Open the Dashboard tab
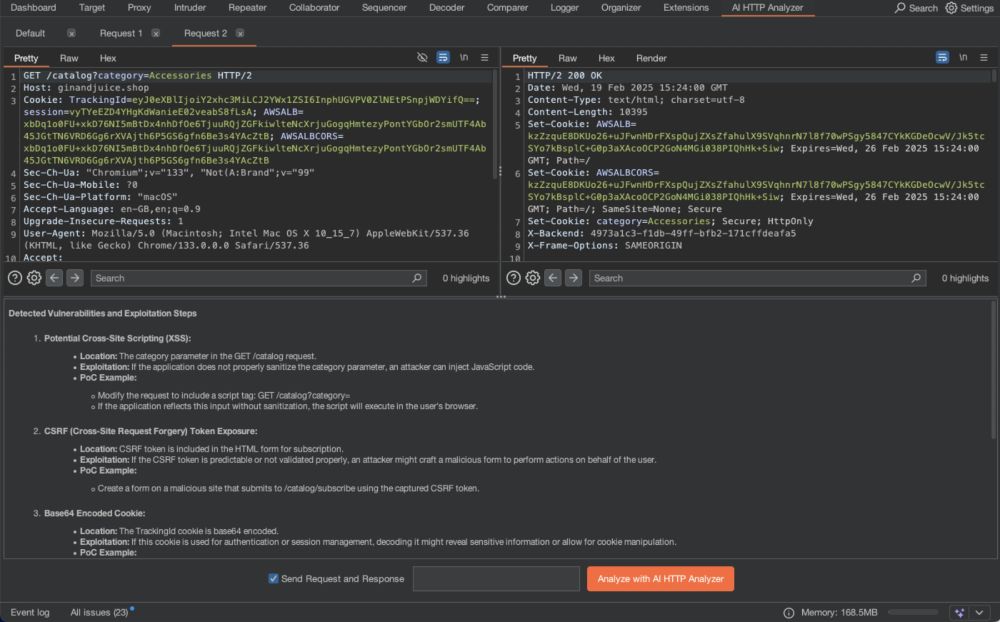The image size is (1000, 622). 33,8
